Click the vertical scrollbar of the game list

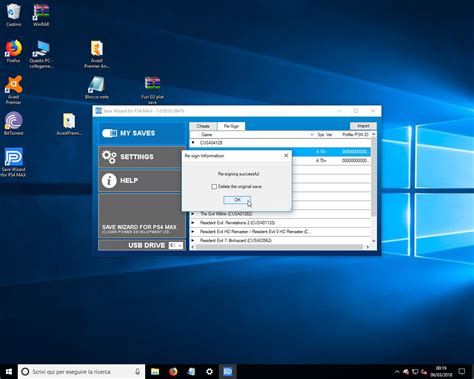click(x=374, y=177)
